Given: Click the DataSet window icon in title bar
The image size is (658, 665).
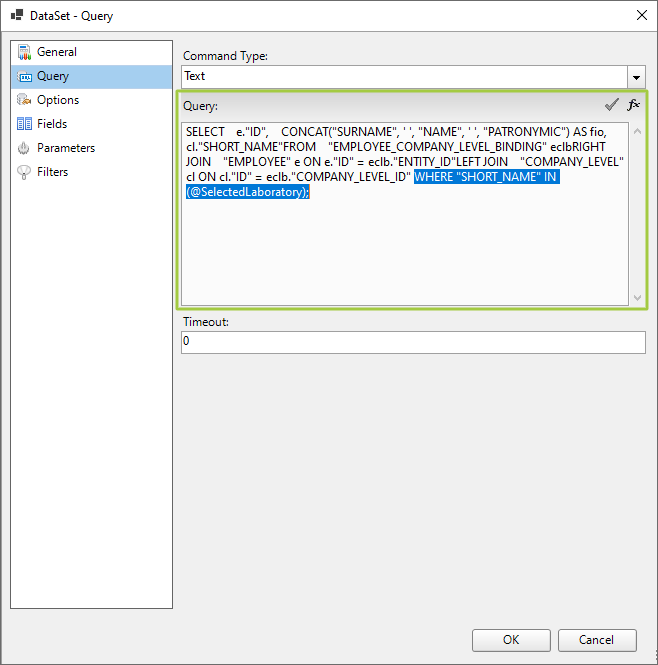Looking at the screenshot, I should click(17, 15).
